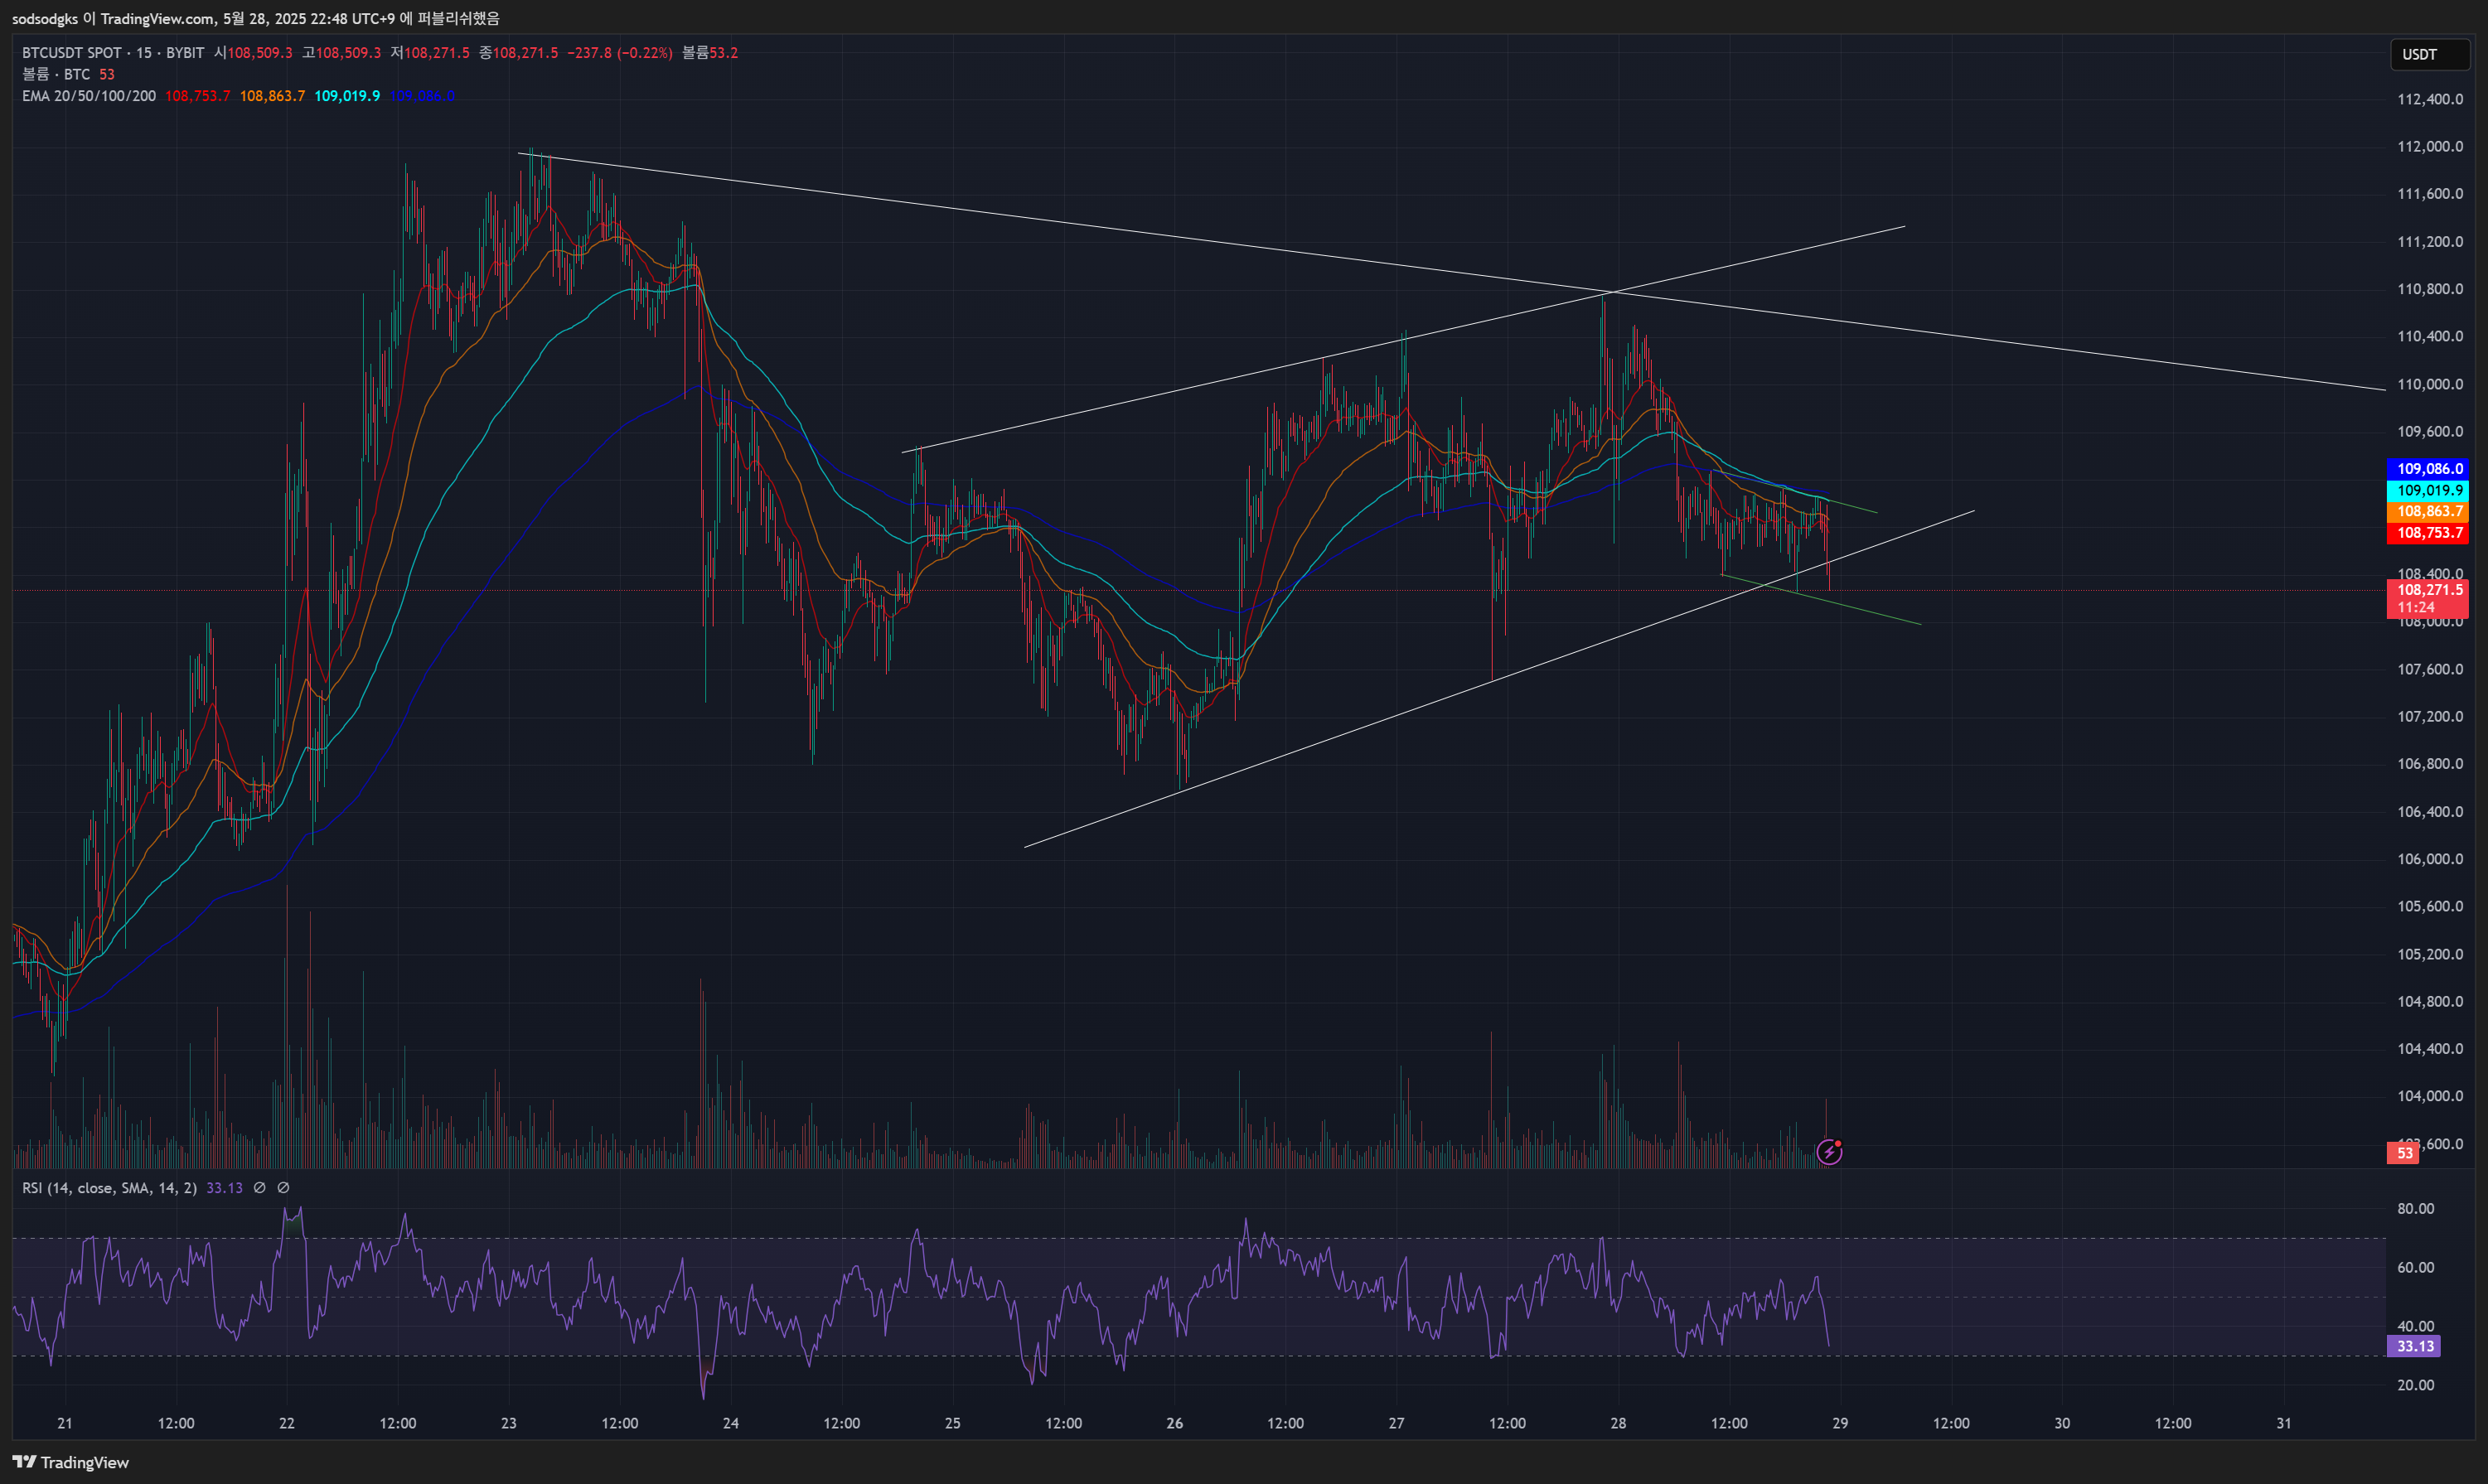Click the 104,000.0 price-axis tick
Image resolution: width=2488 pixels, height=1484 pixels.
2430,1096
